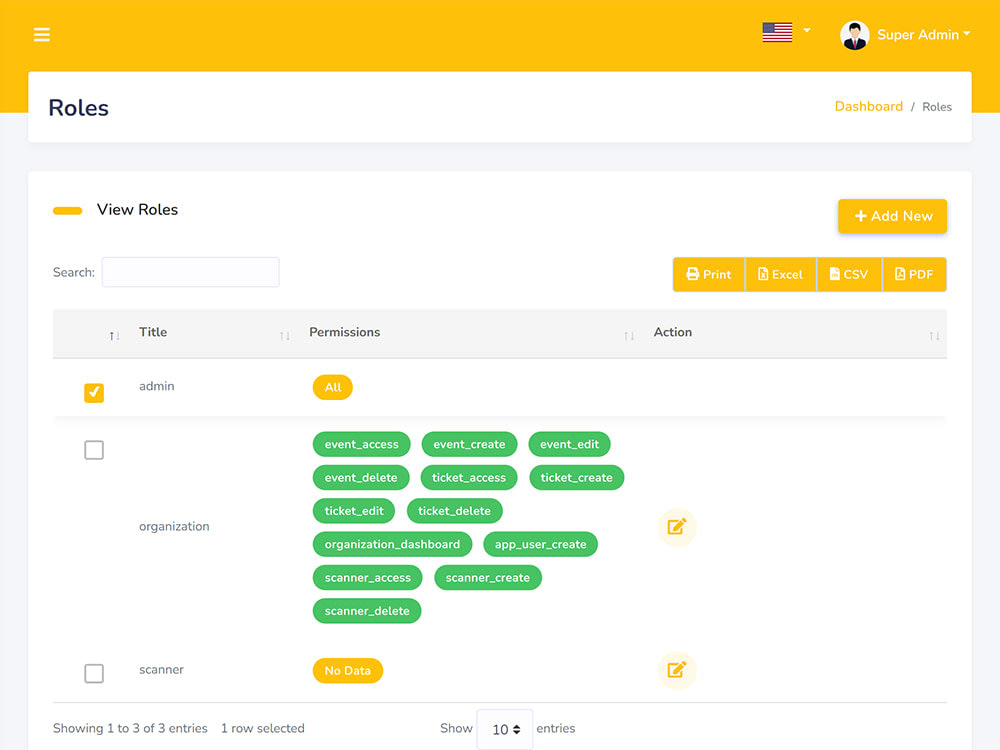This screenshot has height=750, width=1000.
Task: Click the Super Admin avatar picture
Action: click(855, 35)
